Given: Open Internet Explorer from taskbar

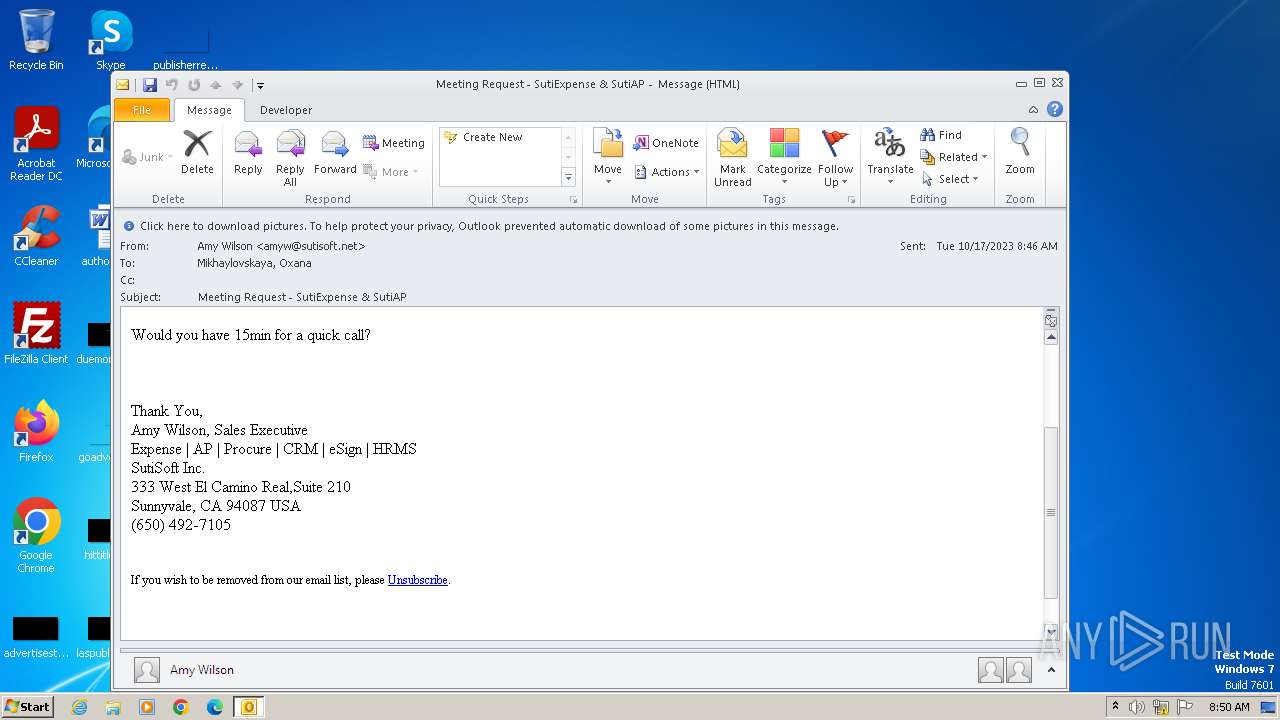Looking at the screenshot, I should pos(80,707).
